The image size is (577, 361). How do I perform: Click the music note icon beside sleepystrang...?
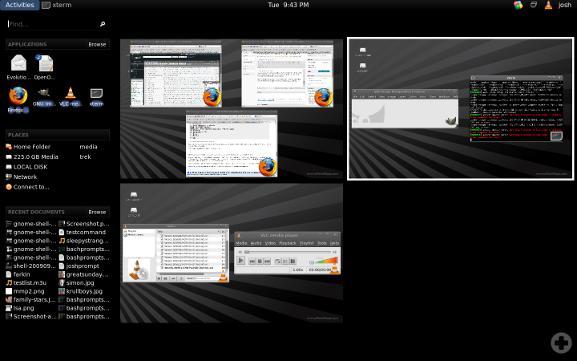[x=62, y=241]
